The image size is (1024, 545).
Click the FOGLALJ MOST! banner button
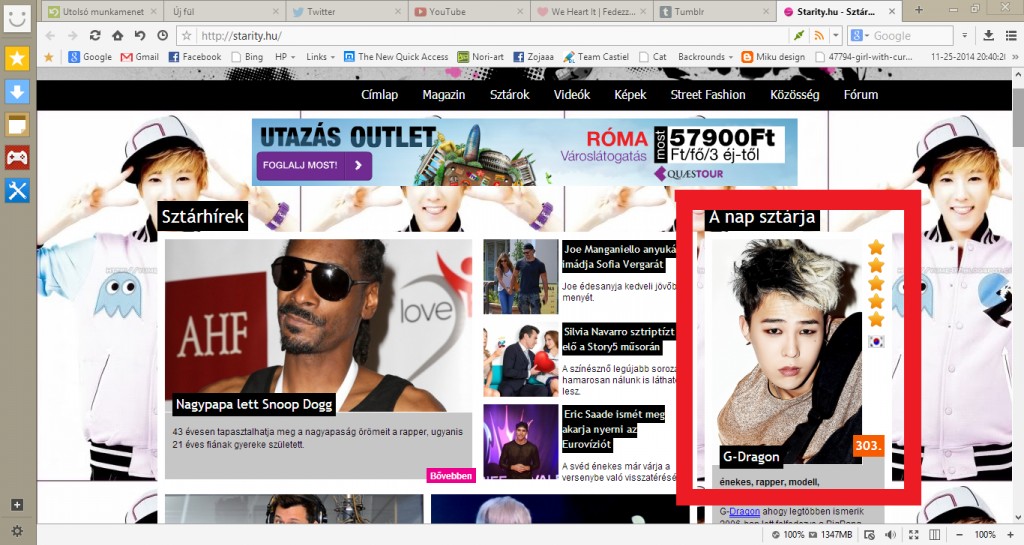[x=314, y=165]
